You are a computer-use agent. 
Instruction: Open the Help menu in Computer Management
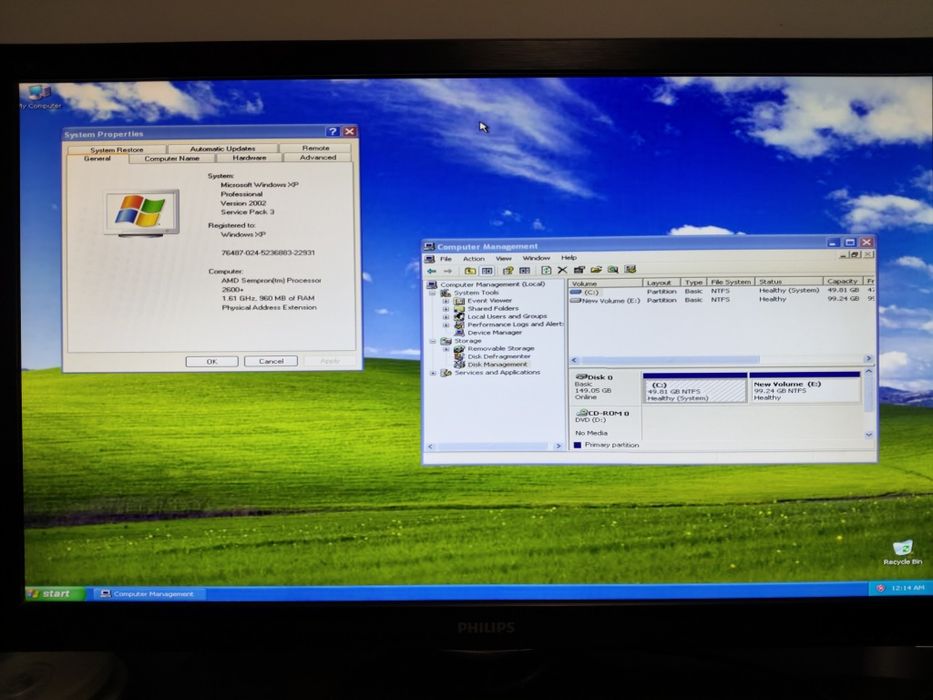569,258
